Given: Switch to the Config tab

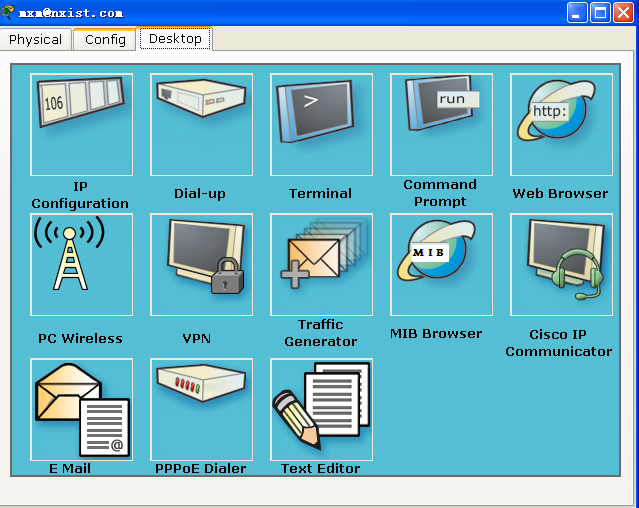Looking at the screenshot, I should 105,40.
